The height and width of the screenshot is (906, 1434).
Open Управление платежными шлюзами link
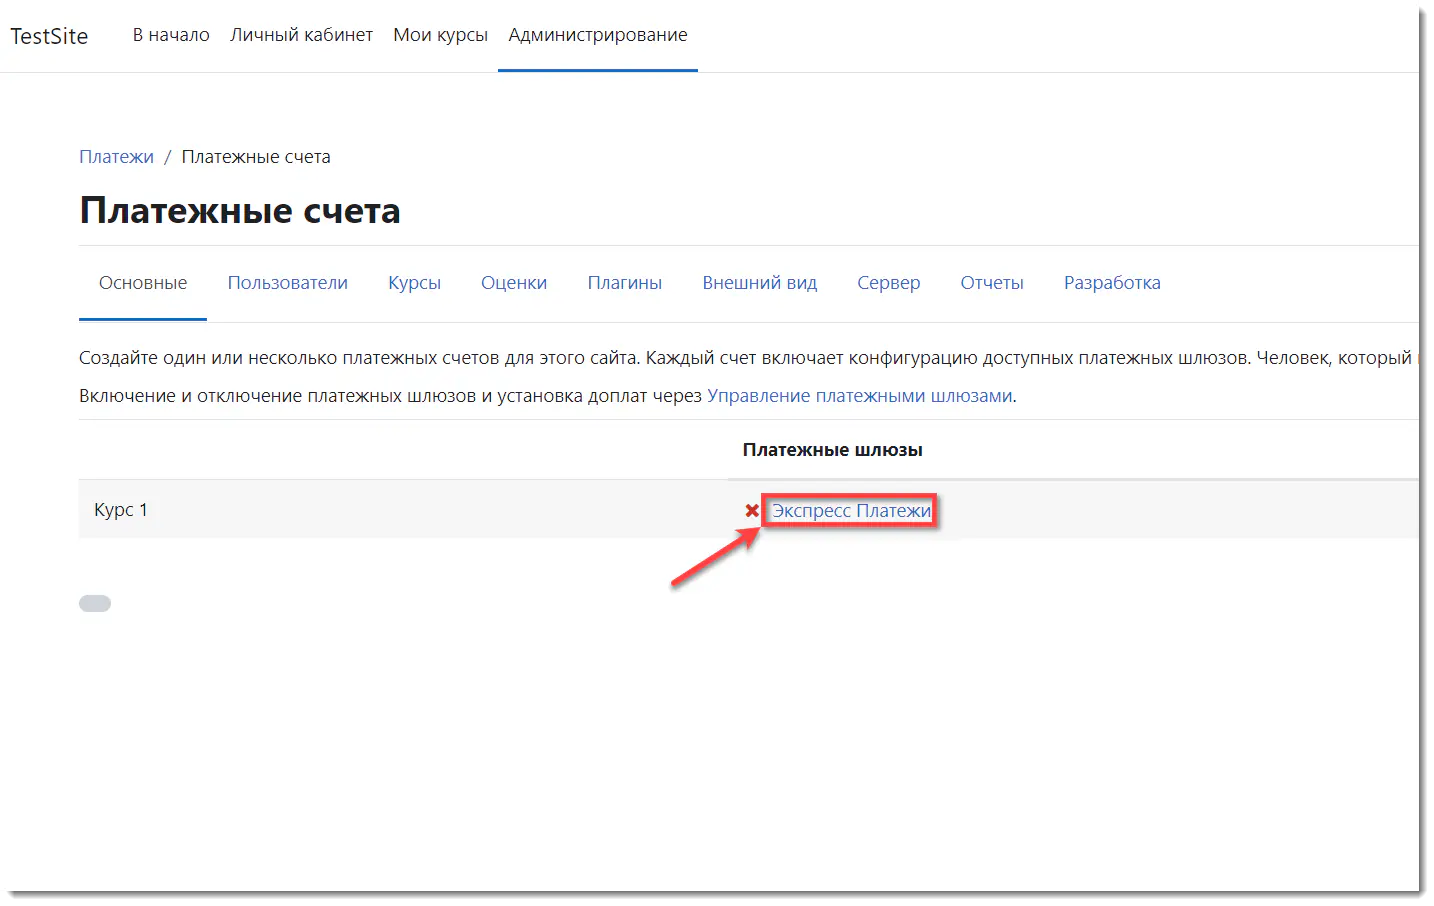click(x=859, y=396)
